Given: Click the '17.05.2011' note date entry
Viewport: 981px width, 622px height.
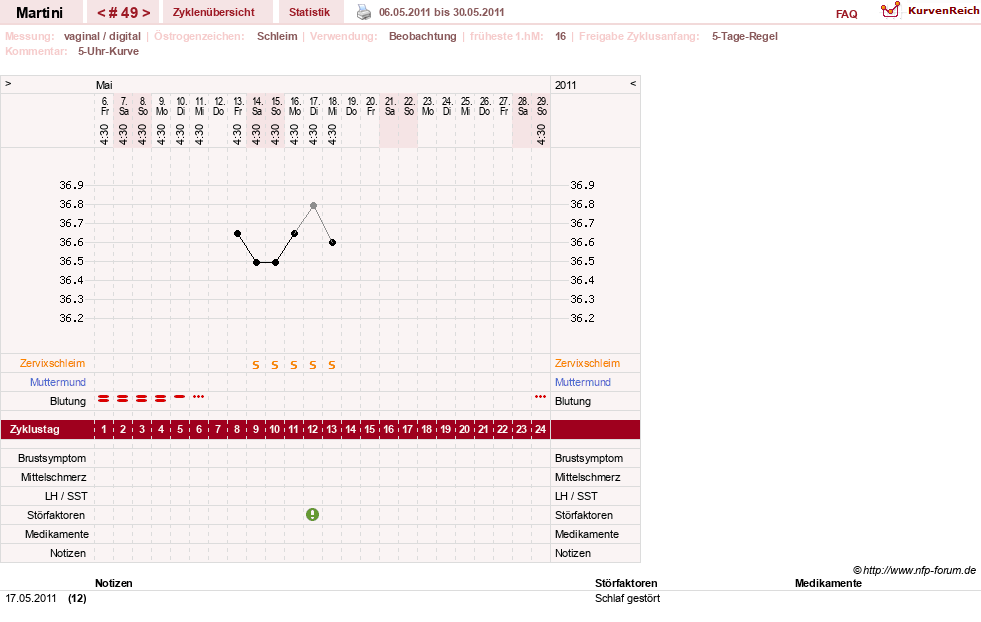Looking at the screenshot, I should [x=31, y=598].
